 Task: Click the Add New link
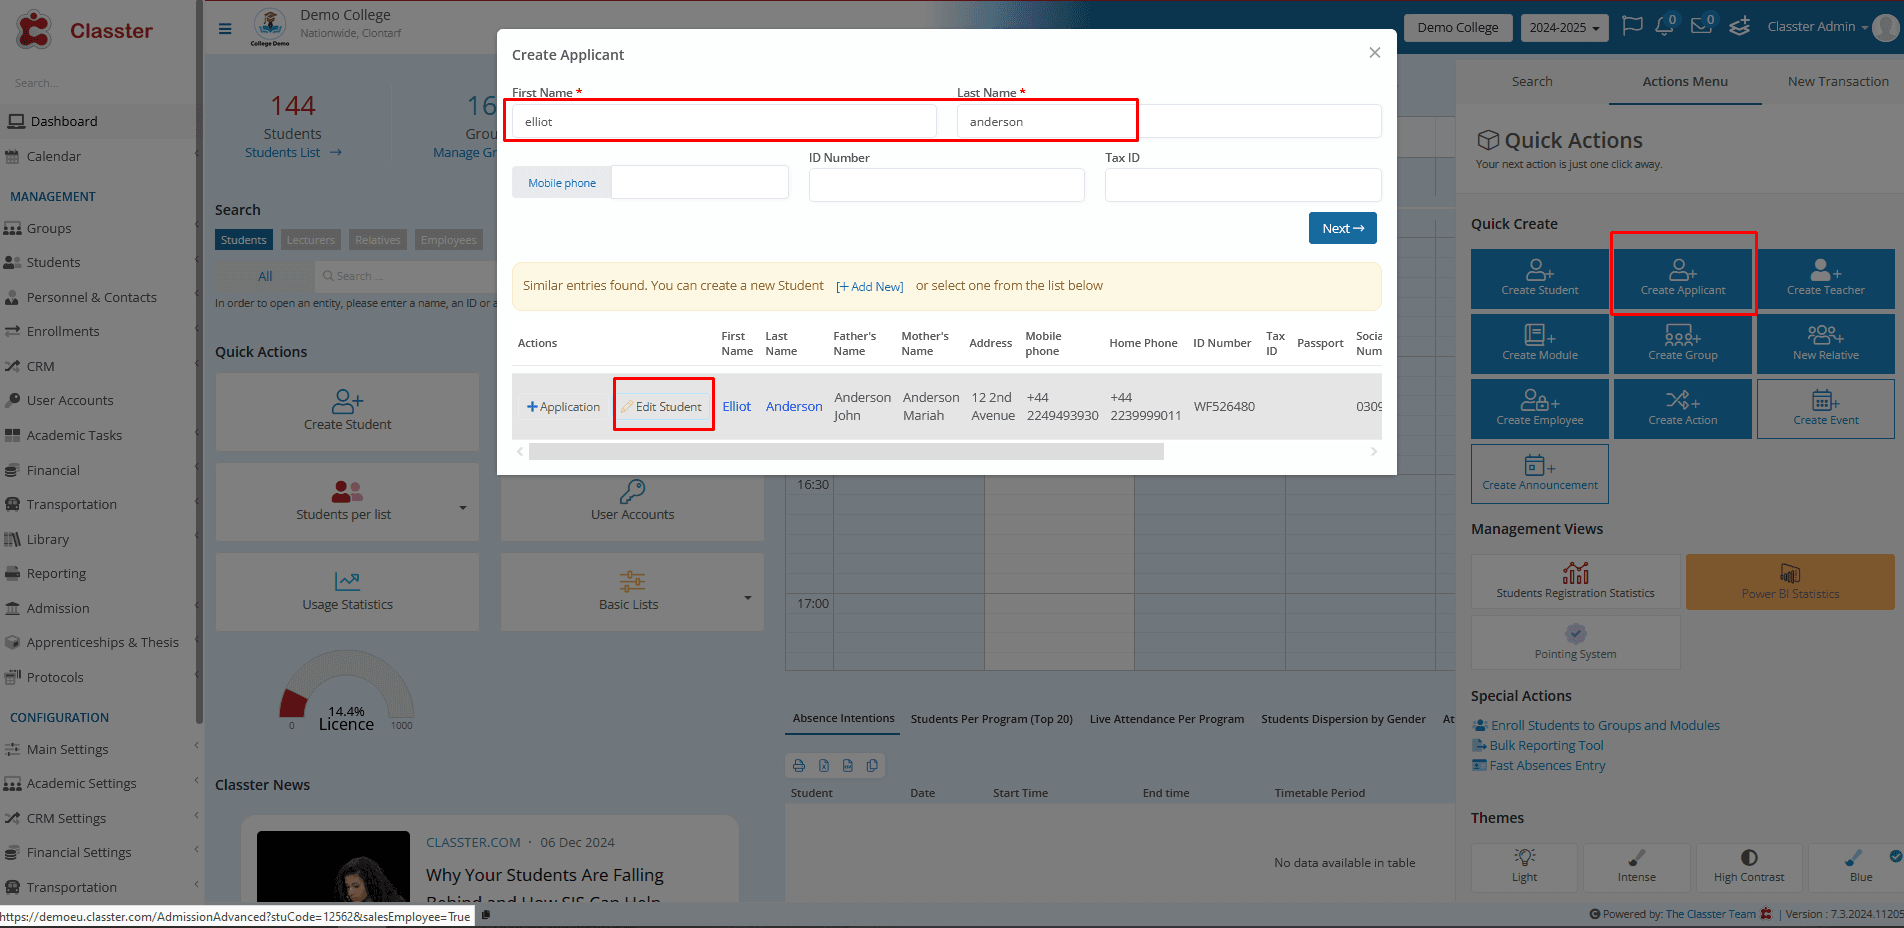pos(869,287)
